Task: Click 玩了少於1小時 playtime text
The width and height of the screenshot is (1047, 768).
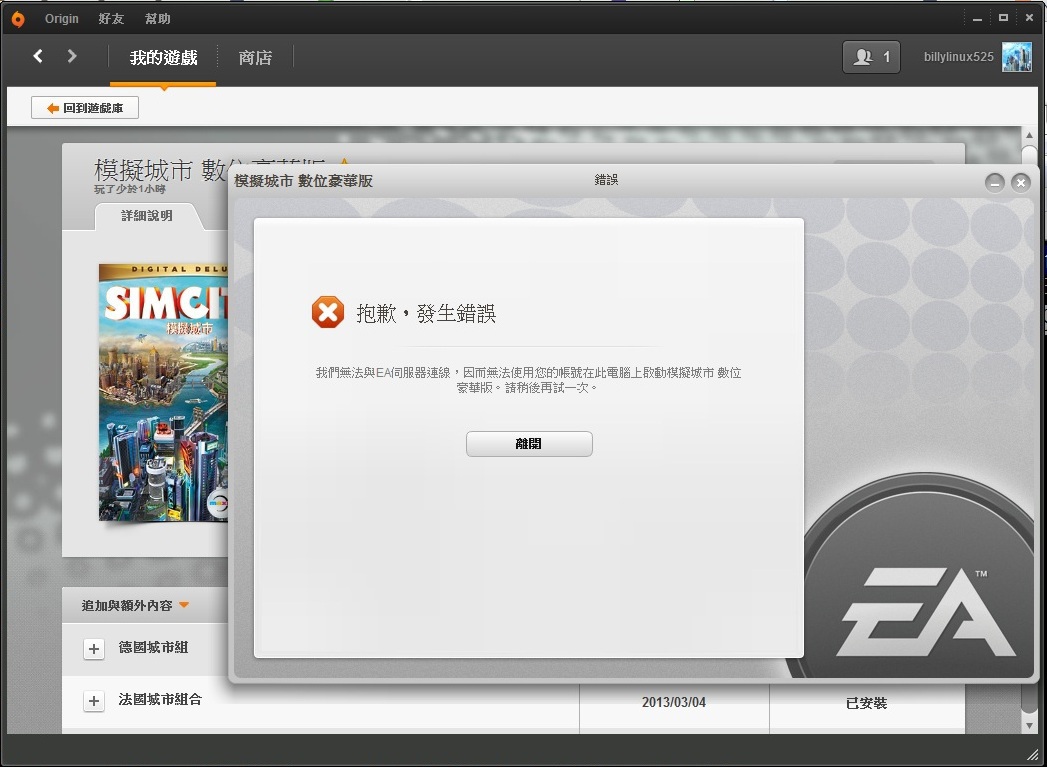Action: 130,190
